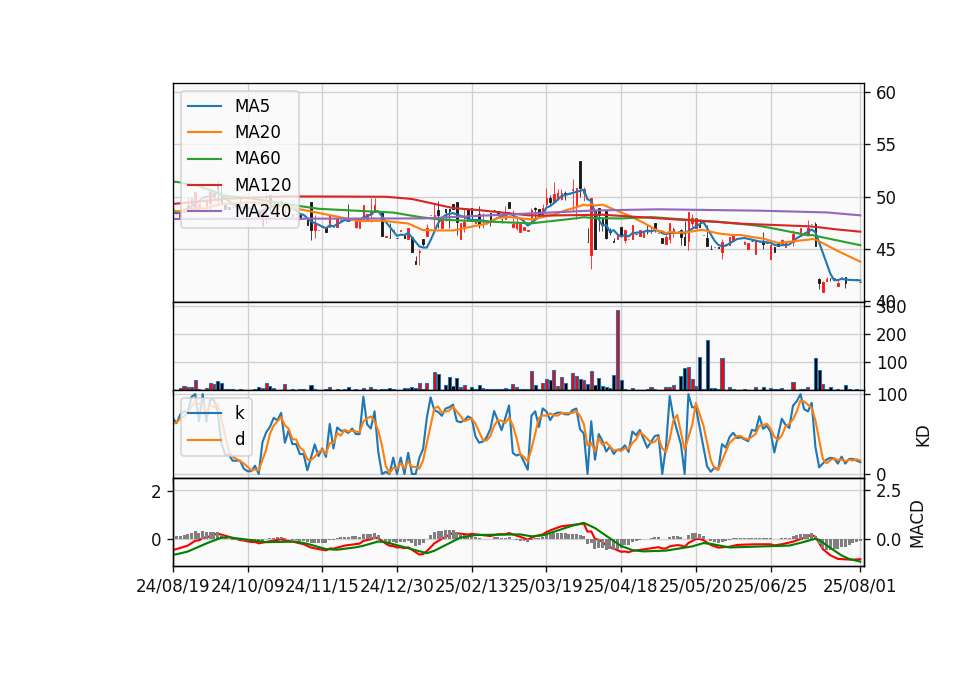Click the price axis value 60
Image resolution: width=960 pixels, height=690 pixels.
click(885, 93)
